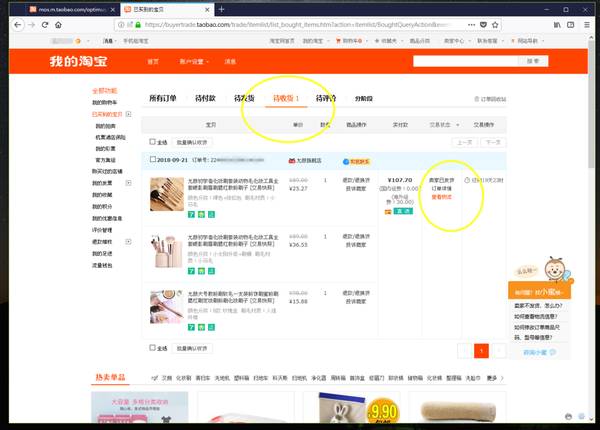Click the 收藏夹 favorites star in top bar
The image size is (600, 430).
[377, 41]
